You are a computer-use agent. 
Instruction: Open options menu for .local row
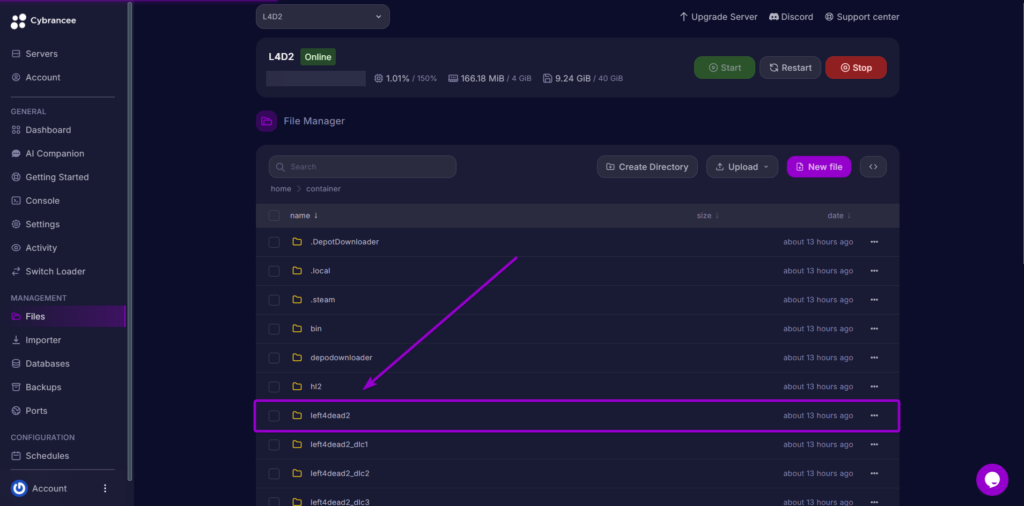tap(874, 271)
